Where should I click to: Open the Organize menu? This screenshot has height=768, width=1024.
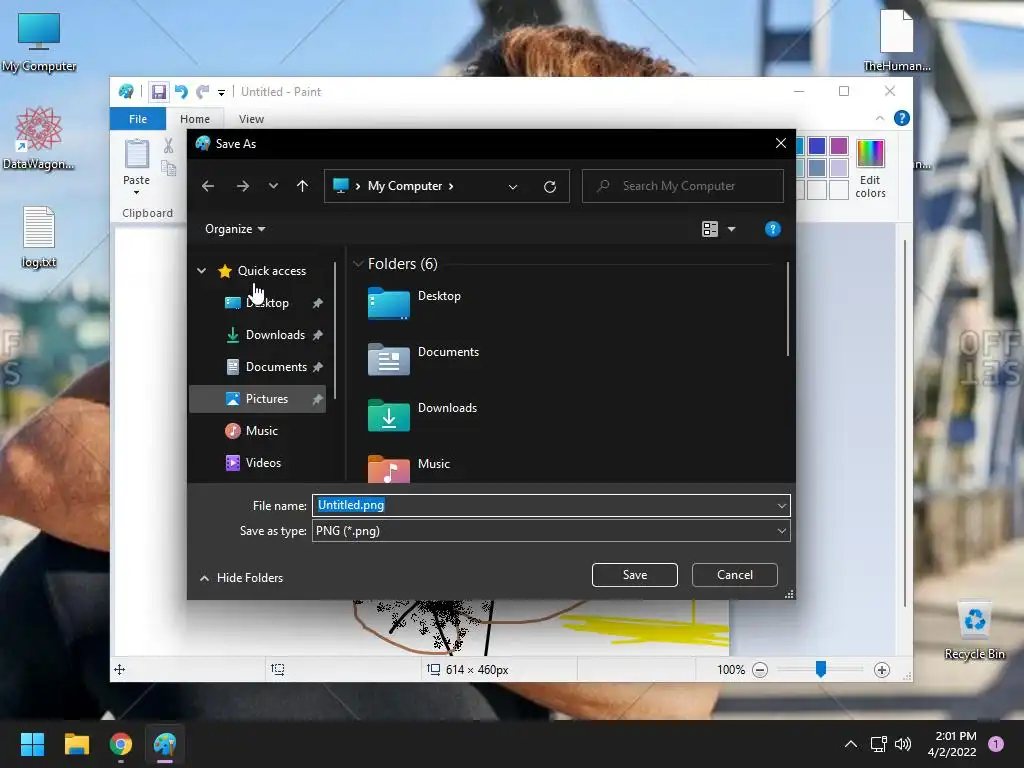(x=234, y=229)
